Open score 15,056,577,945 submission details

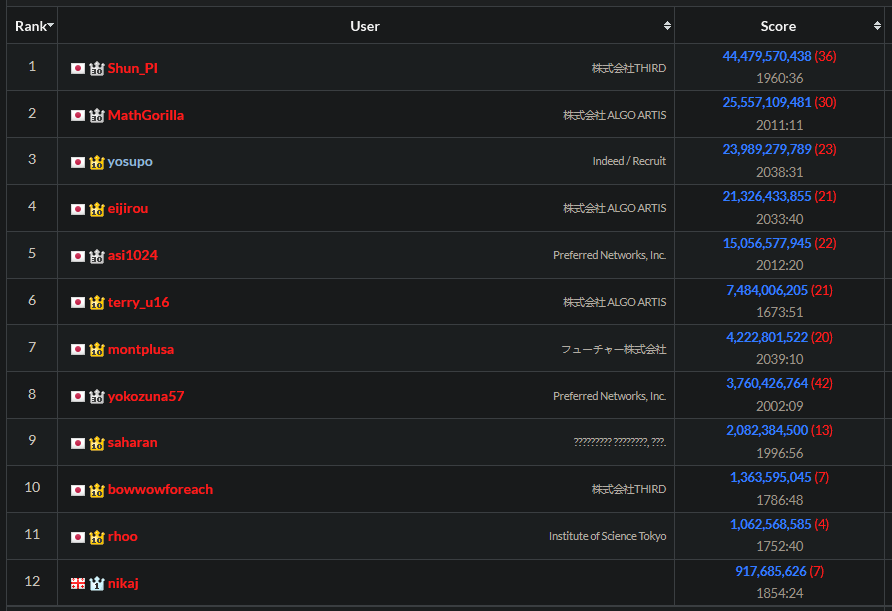point(767,243)
